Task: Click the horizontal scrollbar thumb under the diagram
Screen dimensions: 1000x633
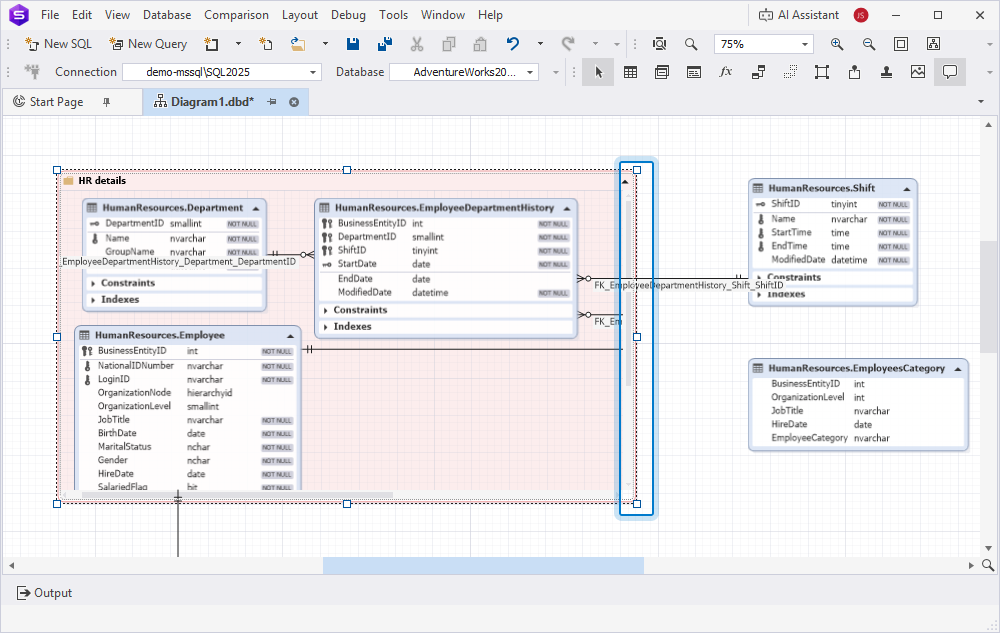Action: (x=483, y=565)
